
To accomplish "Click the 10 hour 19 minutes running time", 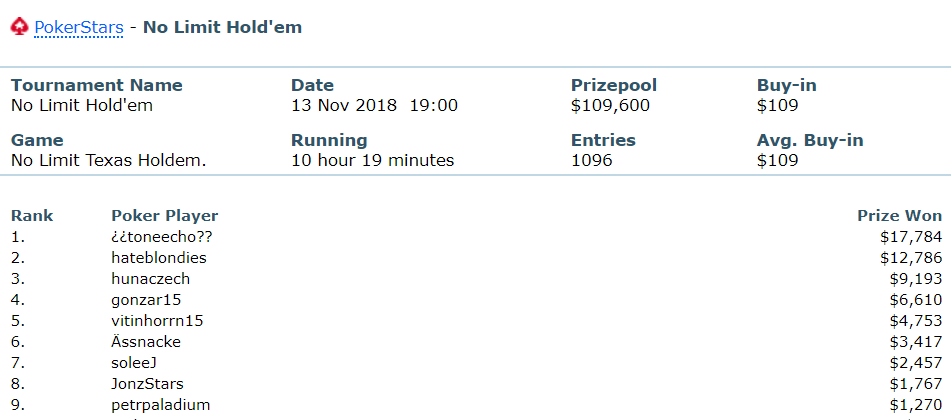I will point(372,160).
